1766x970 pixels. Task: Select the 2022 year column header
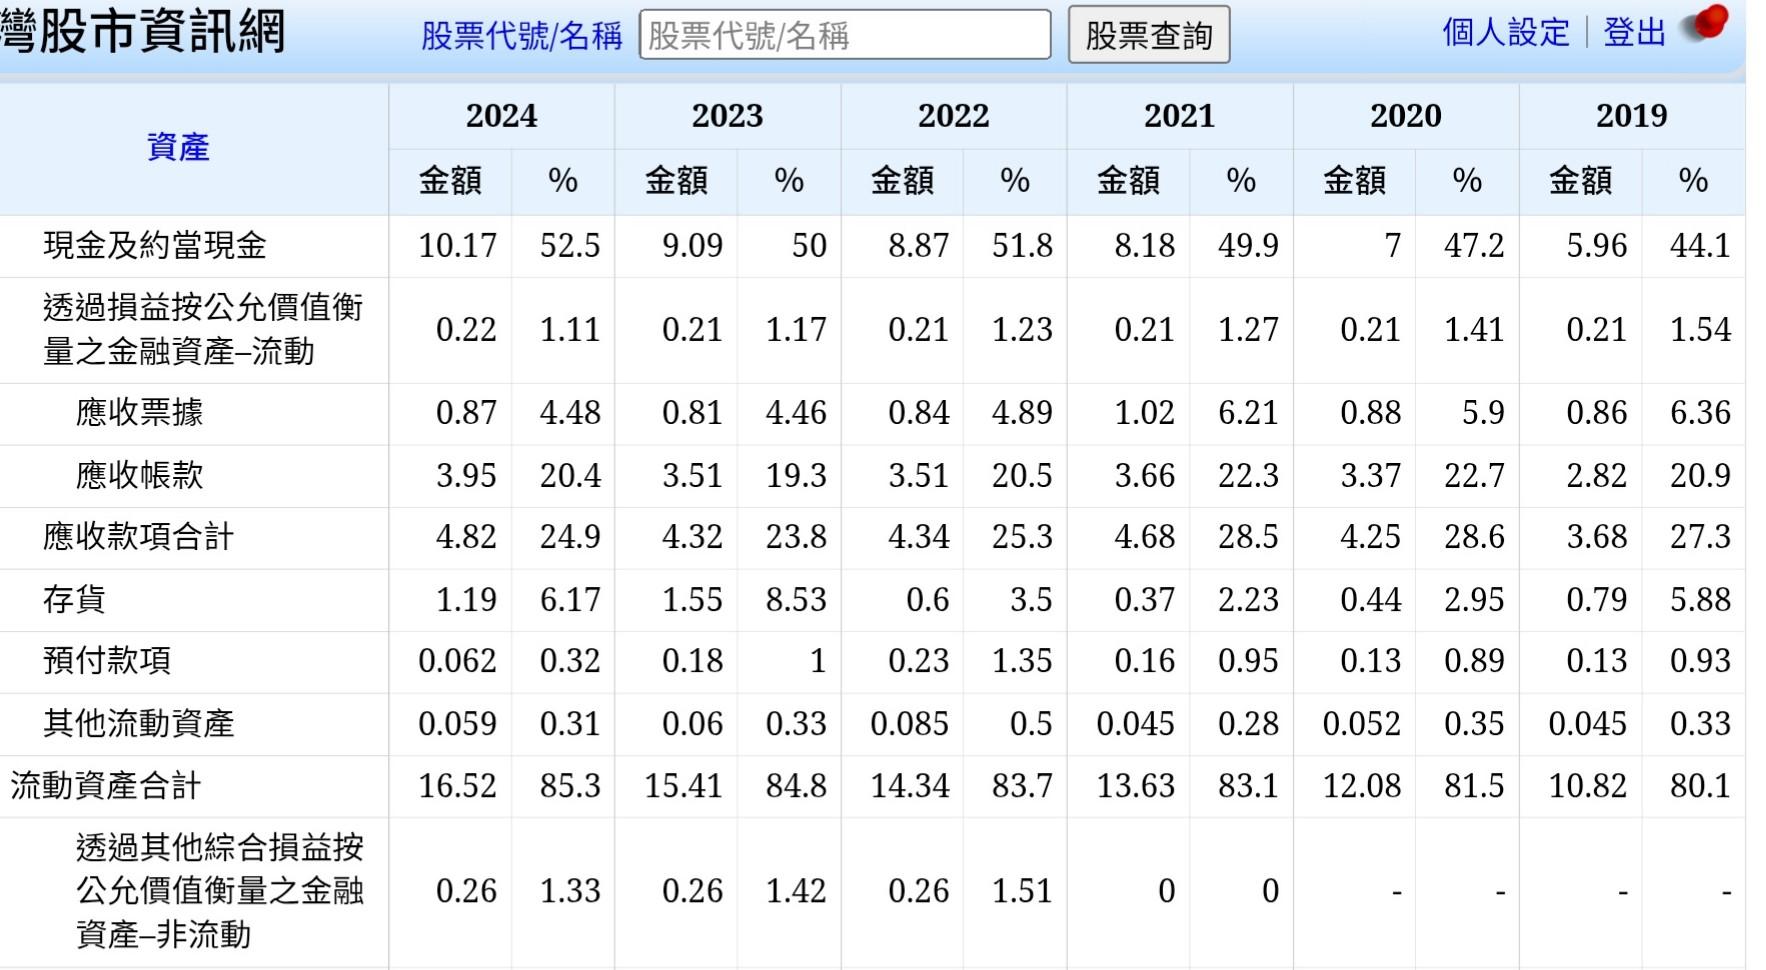(x=953, y=116)
